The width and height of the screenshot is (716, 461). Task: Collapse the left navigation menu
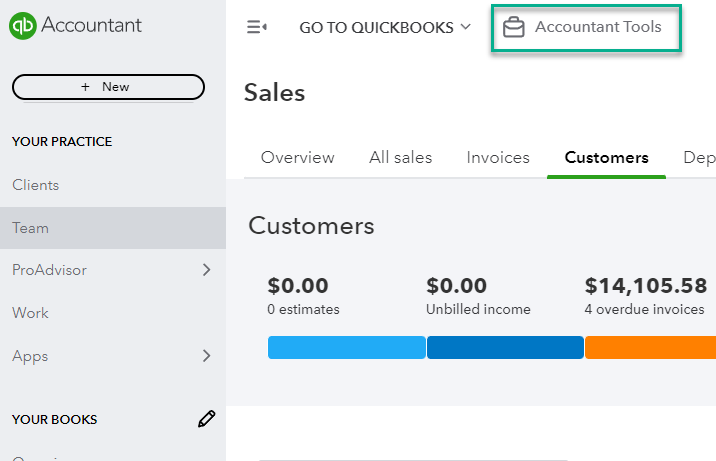257,27
